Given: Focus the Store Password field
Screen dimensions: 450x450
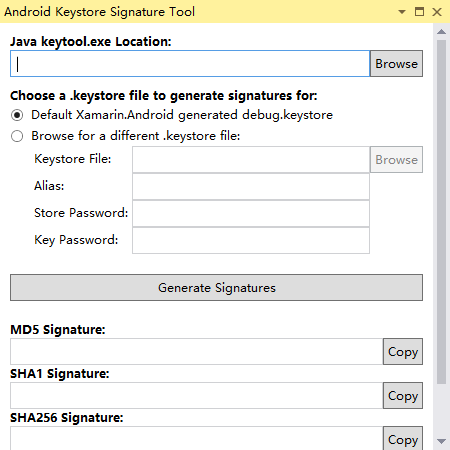Looking at the screenshot, I should [x=251, y=214].
